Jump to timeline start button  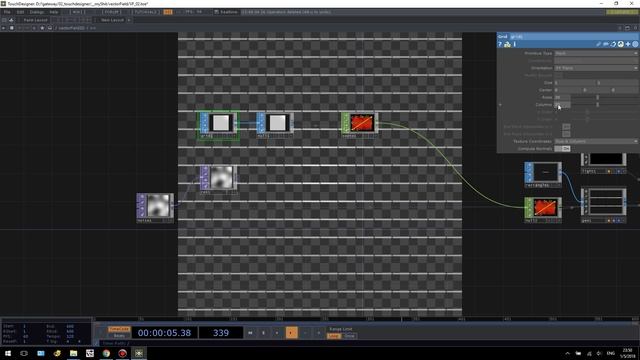(250, 333)
